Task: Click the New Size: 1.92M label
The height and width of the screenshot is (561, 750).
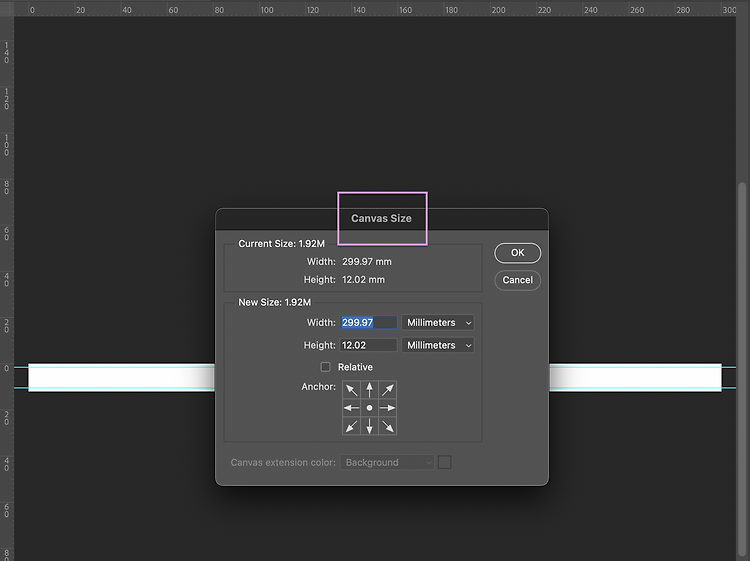Action: pos(275,302)
